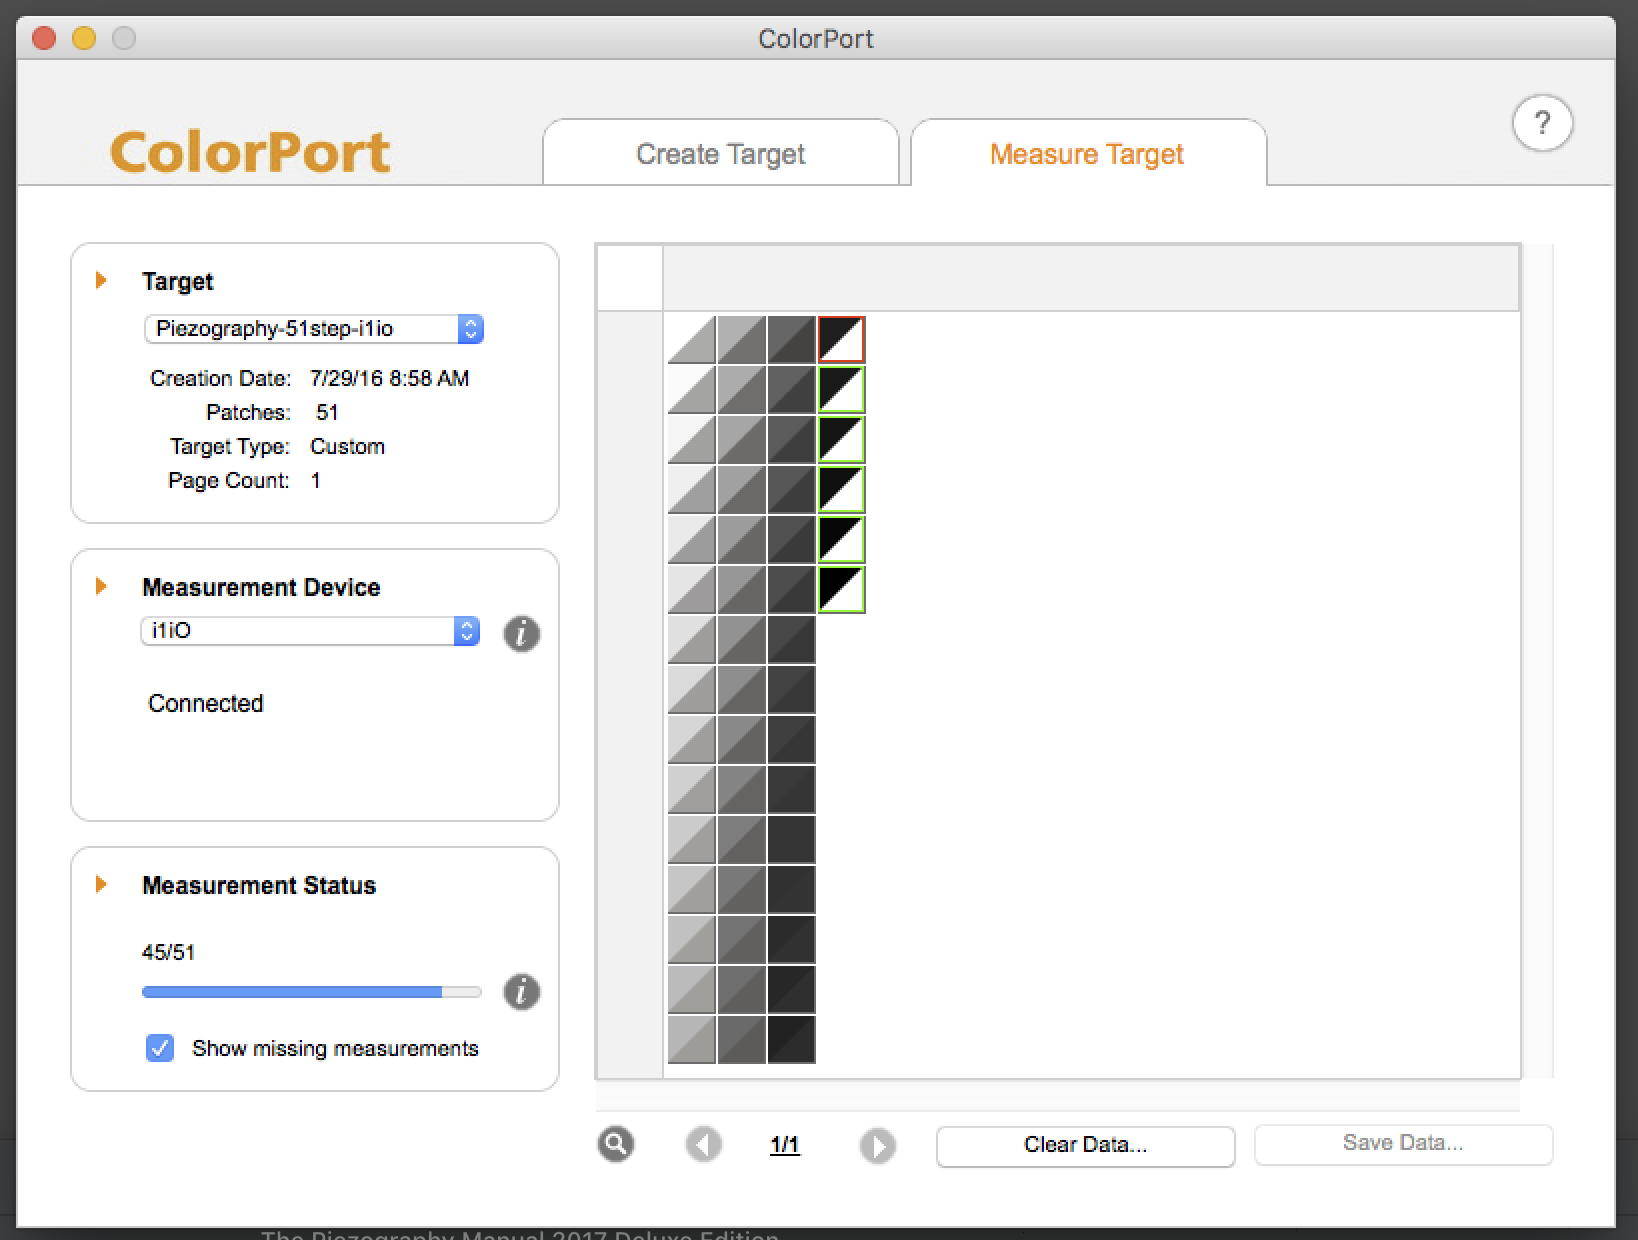This screenshot has height=1240, width=1638.
Task: Select the red-outlined missing patch
Action: pyautogui.click(x=841, y=339)
